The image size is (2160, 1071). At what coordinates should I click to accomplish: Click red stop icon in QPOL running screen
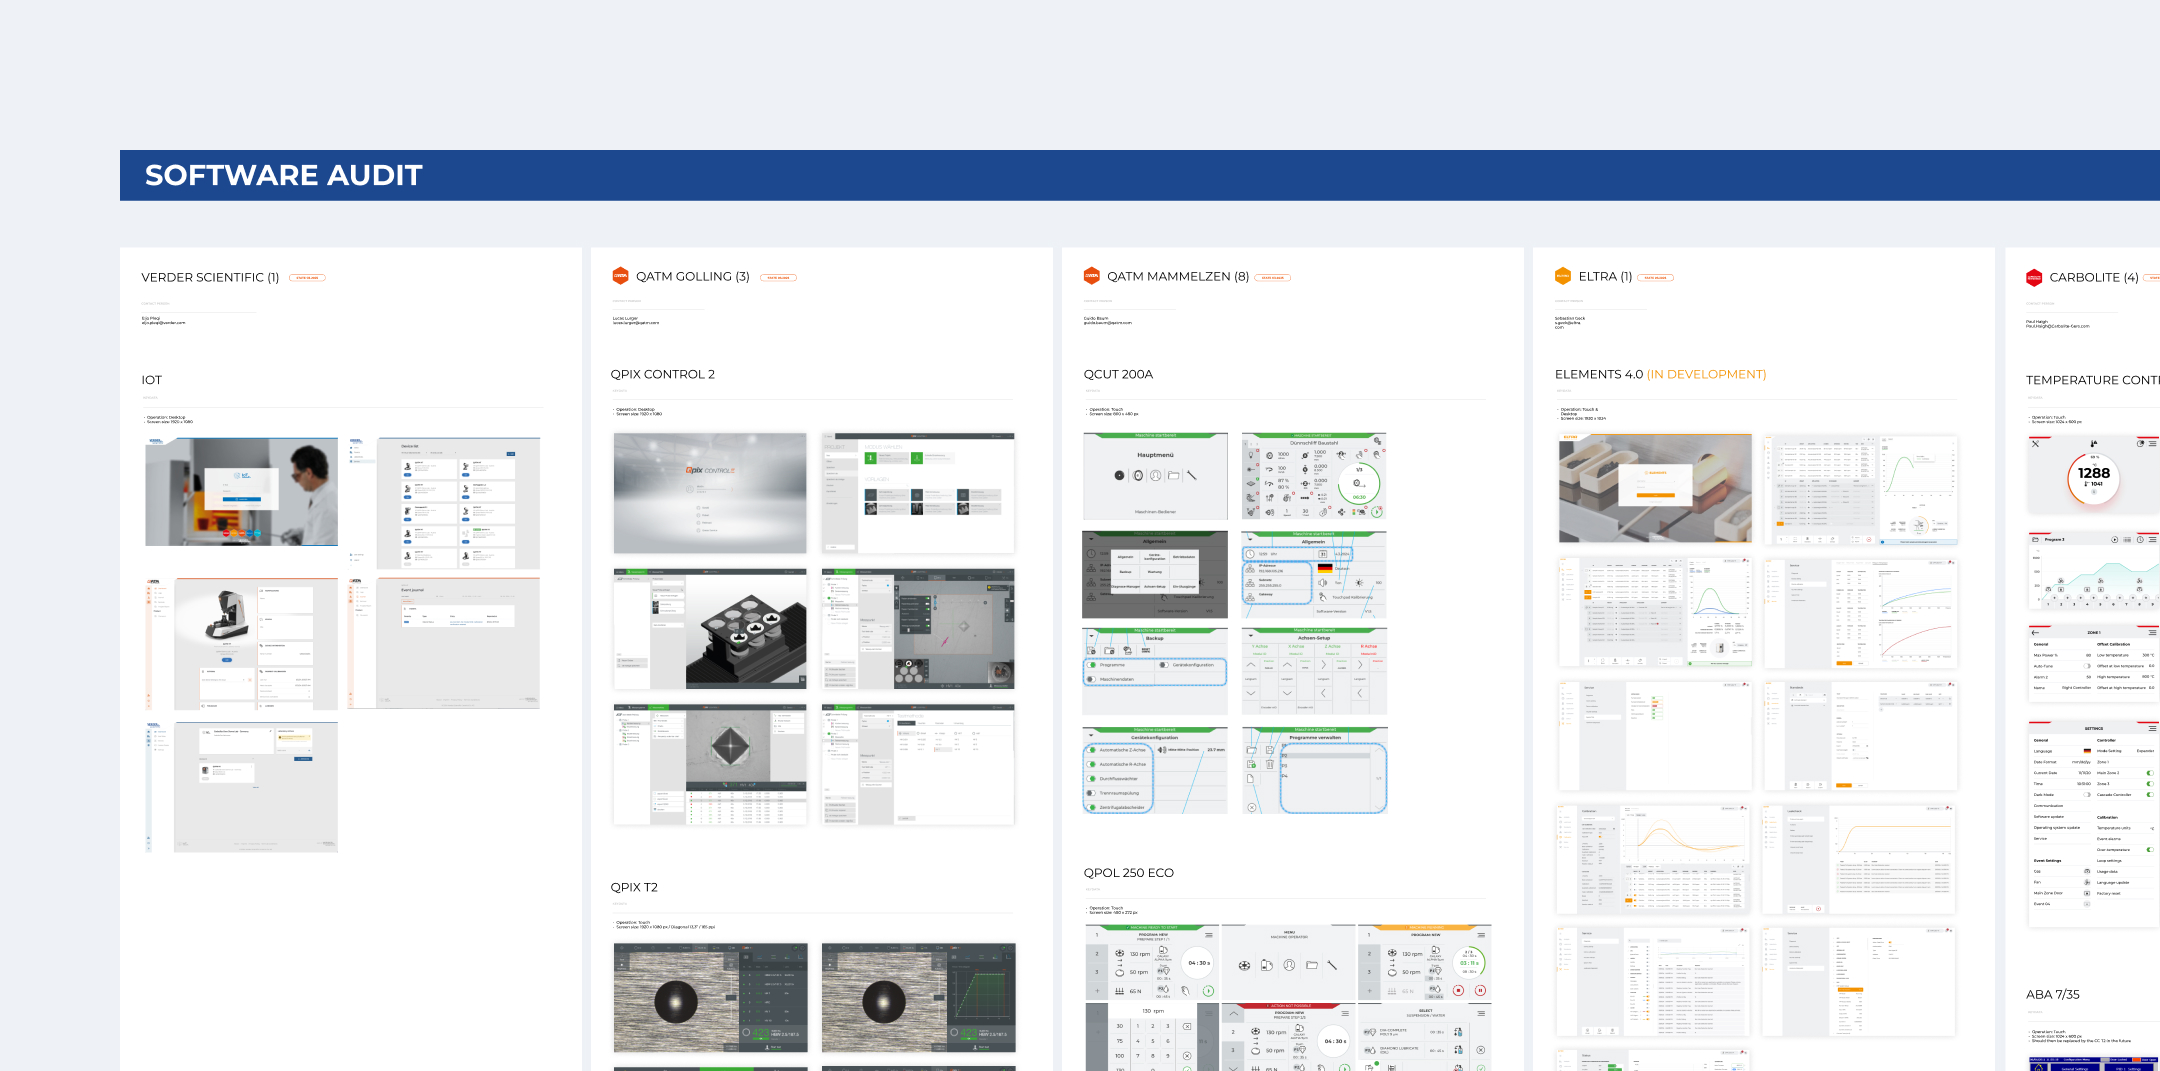point(1458,990)
